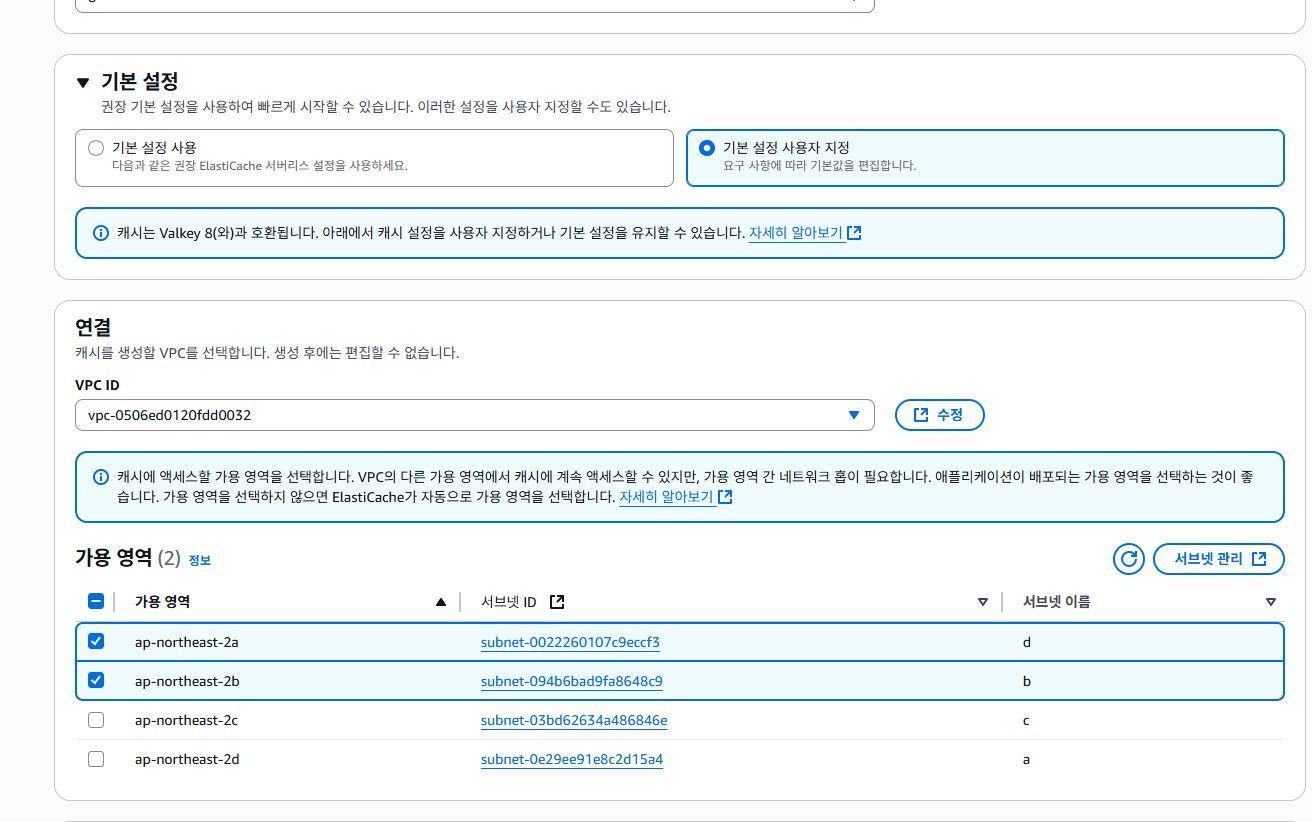Check the ap-northeast-2d checkbox

pyautogui.click(x=96, y=759)
